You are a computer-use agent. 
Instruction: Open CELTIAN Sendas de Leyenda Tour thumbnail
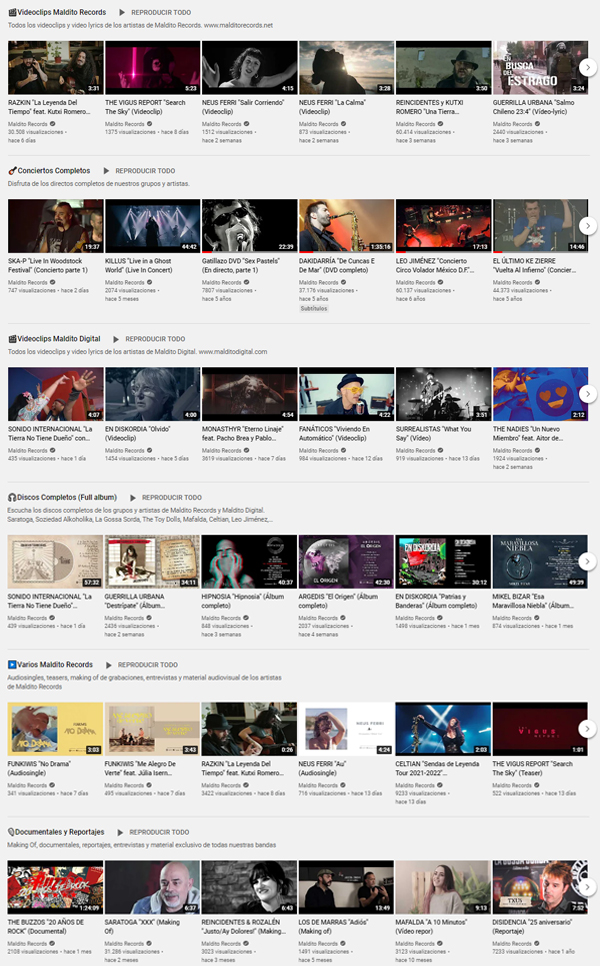443,729
